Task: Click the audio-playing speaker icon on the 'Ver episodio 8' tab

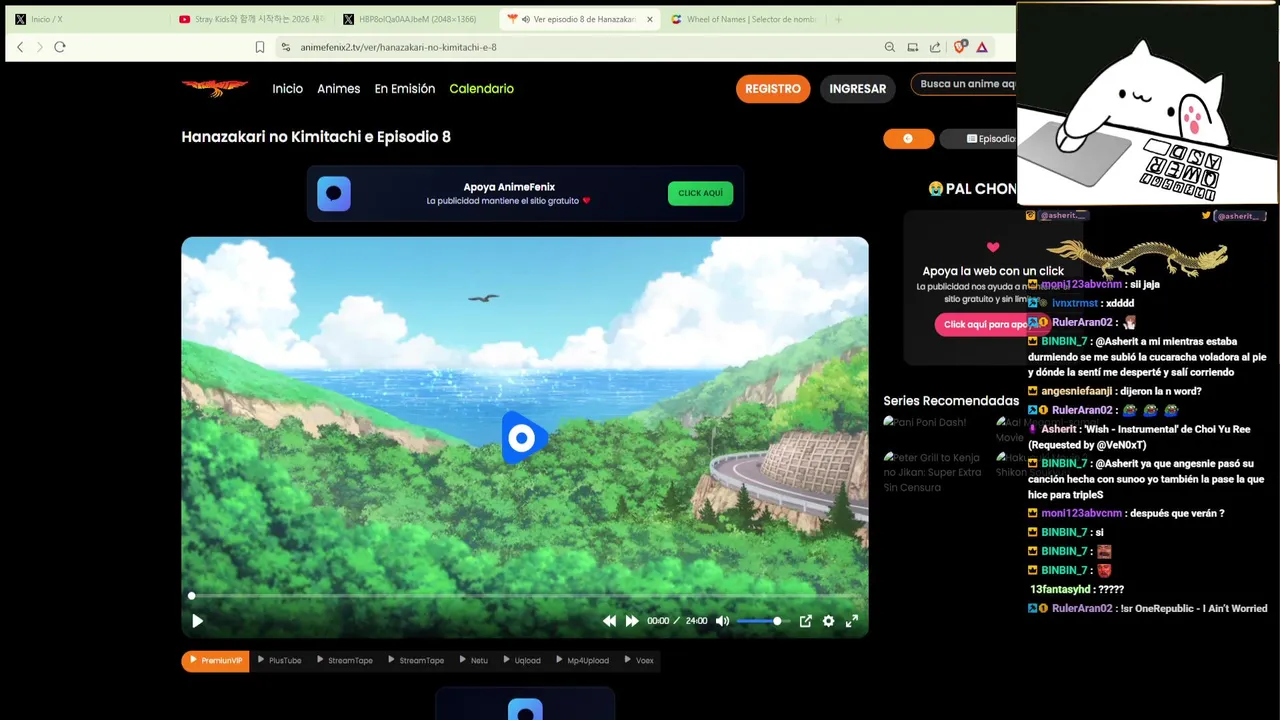Action: coord(526,19)
